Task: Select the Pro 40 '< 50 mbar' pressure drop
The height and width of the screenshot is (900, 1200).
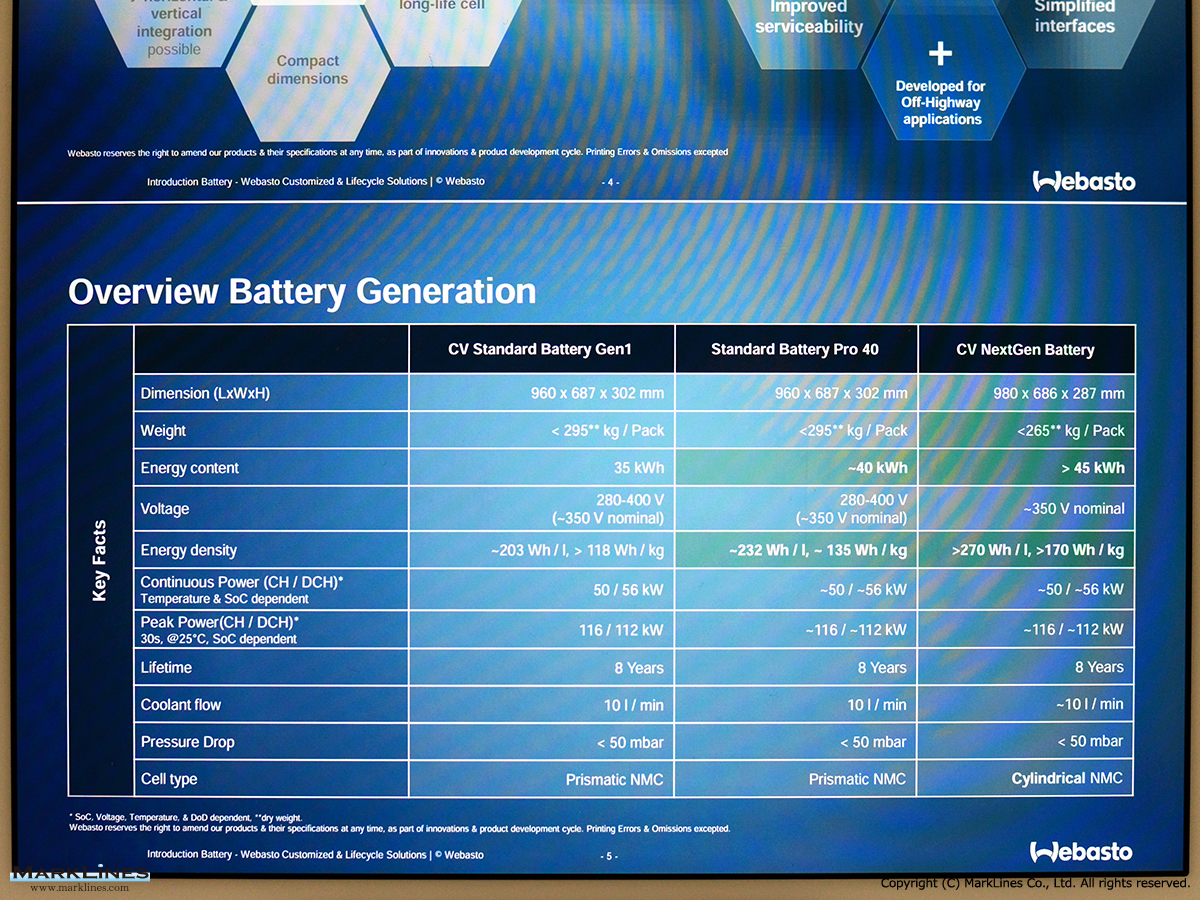Action: pyautogui.click(x=874, y=742)
